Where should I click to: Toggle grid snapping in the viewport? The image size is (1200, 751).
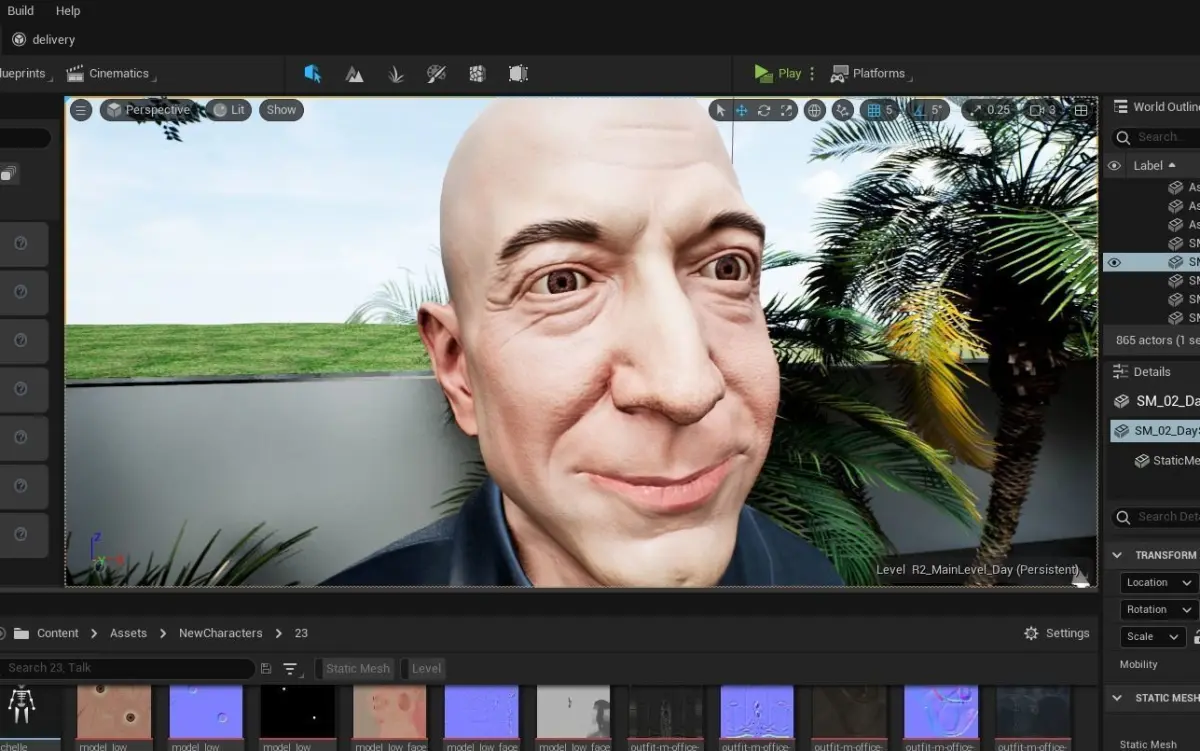[880, 110]
